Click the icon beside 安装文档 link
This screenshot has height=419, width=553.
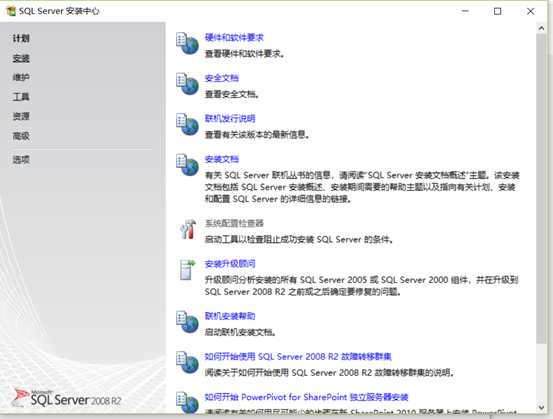point(187,165)
